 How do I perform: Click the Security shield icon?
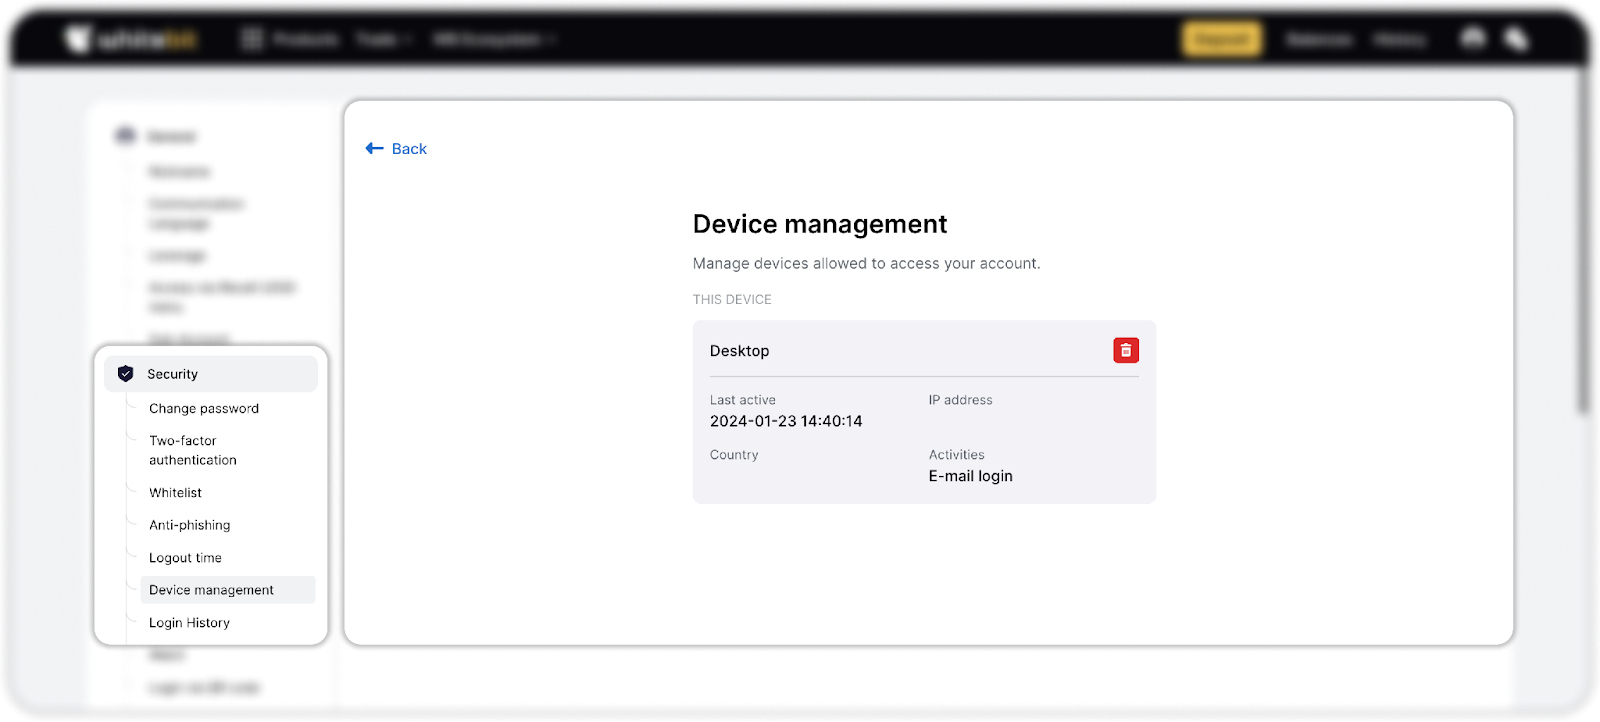point(125,374)
